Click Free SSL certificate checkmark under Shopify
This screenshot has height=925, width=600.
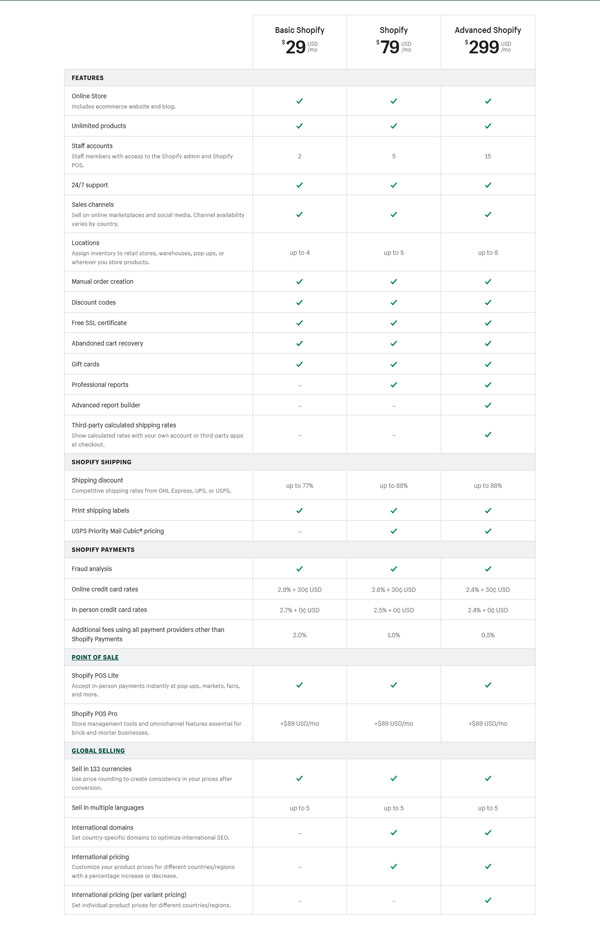click(x=394, y=323)
